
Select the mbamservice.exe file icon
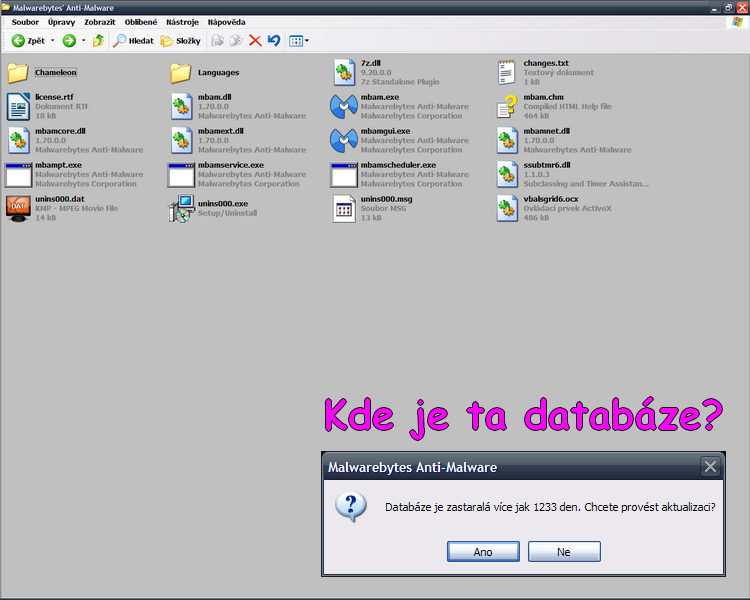click(181, 175)
